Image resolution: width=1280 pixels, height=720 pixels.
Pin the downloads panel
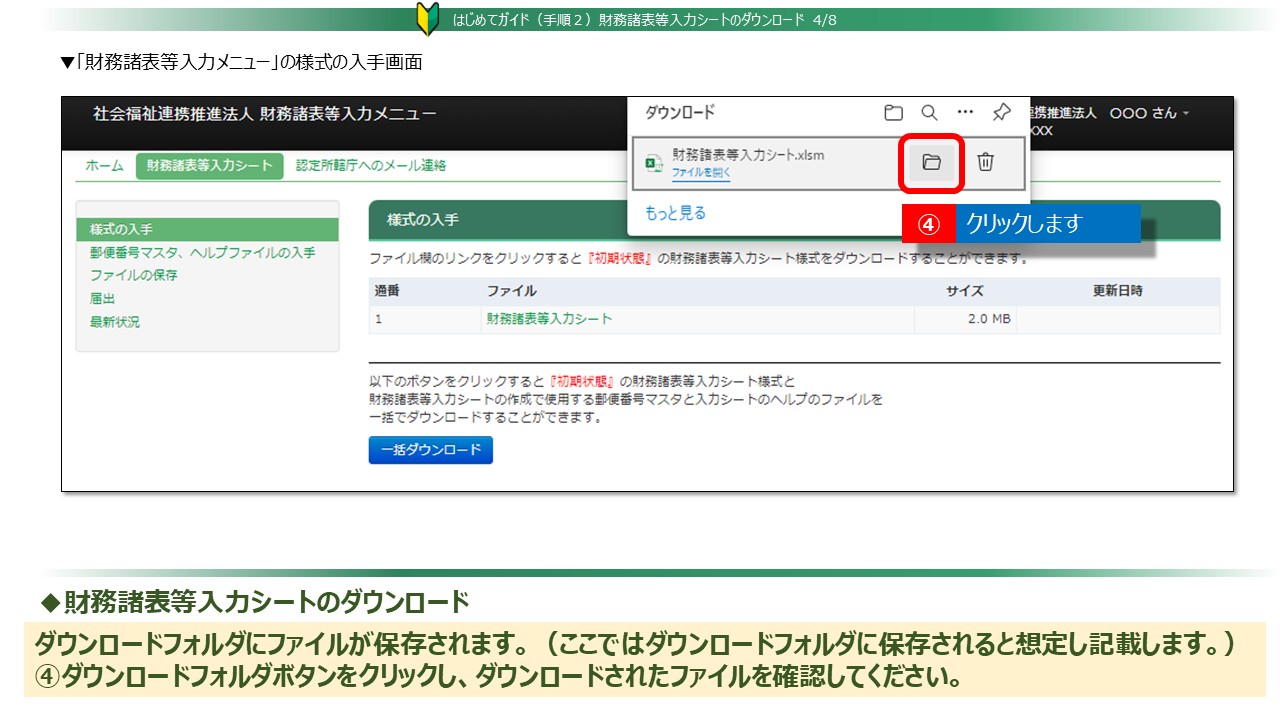[x=1001, y=113]
